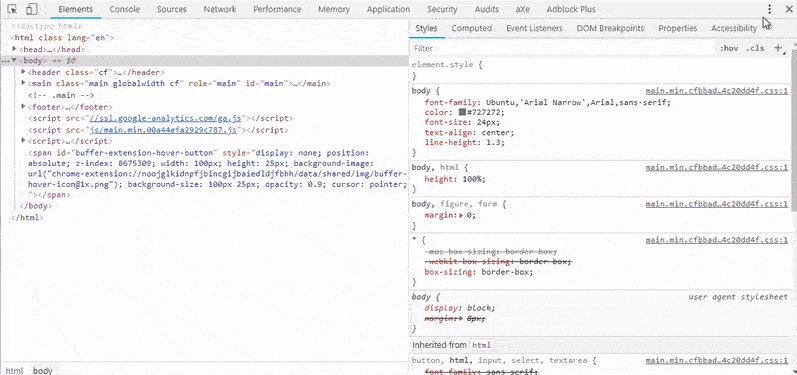Expand the header class cf node

point(23,72)
